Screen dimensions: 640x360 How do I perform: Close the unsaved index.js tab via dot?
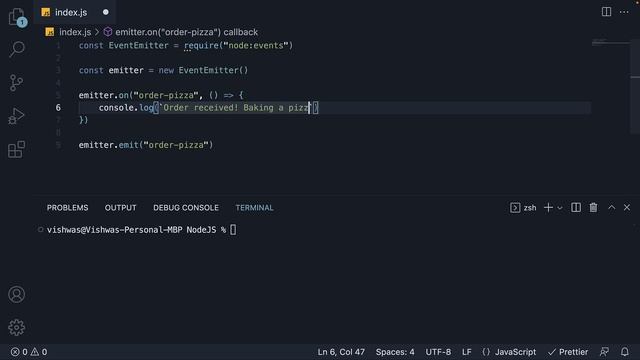(x=106, y=12)
